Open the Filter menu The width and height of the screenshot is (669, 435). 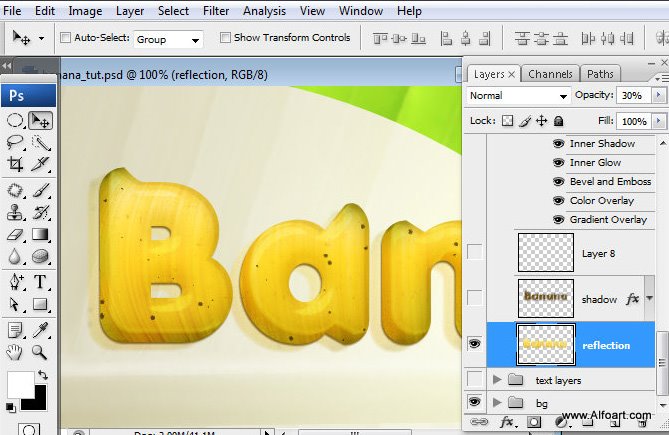[216, 11]
